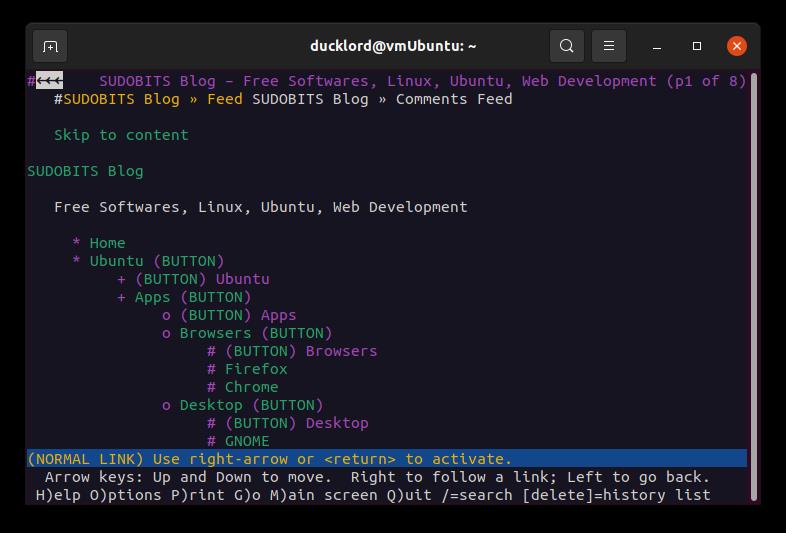This screenshot has width=786, height=533.
Task: Click the Chrome link
Action: point(251,387)
